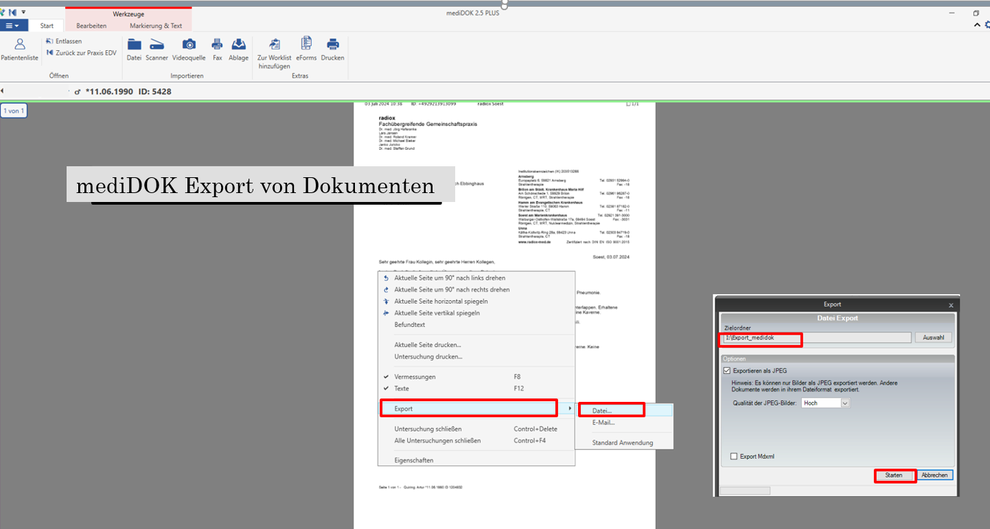Import from Scanner icon
This screenshot has height=529, width=990.
[157, 49]
